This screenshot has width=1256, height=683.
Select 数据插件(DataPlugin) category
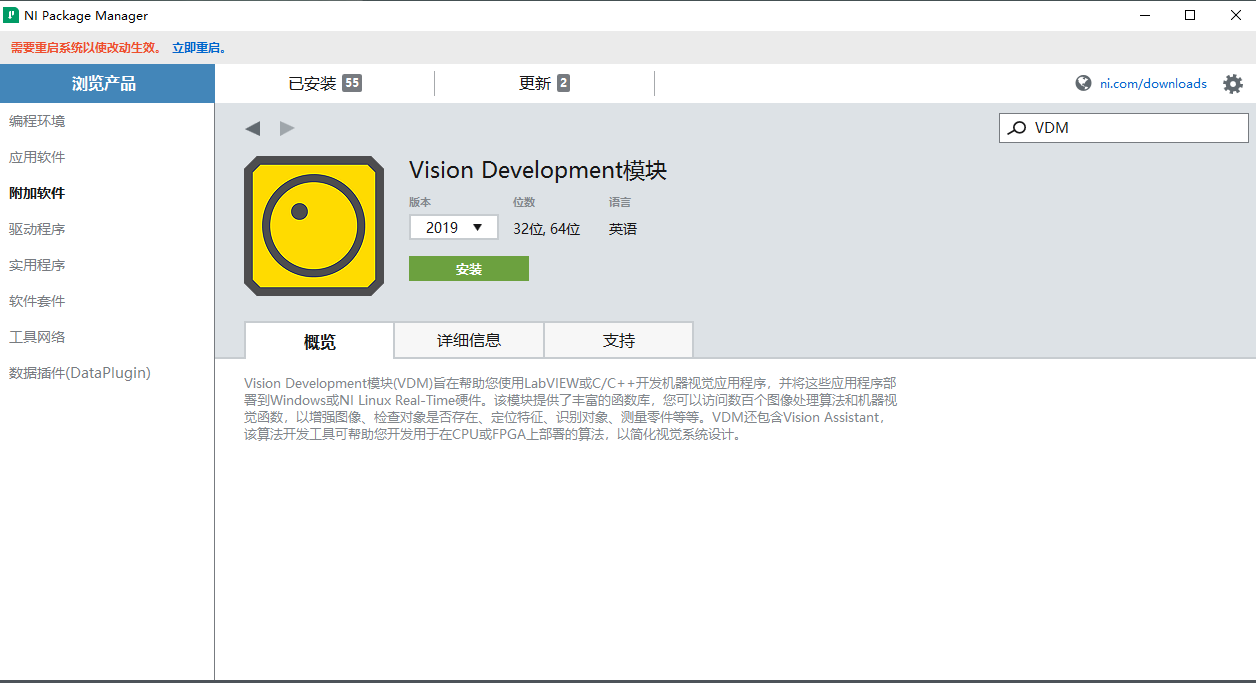(80, 373)
